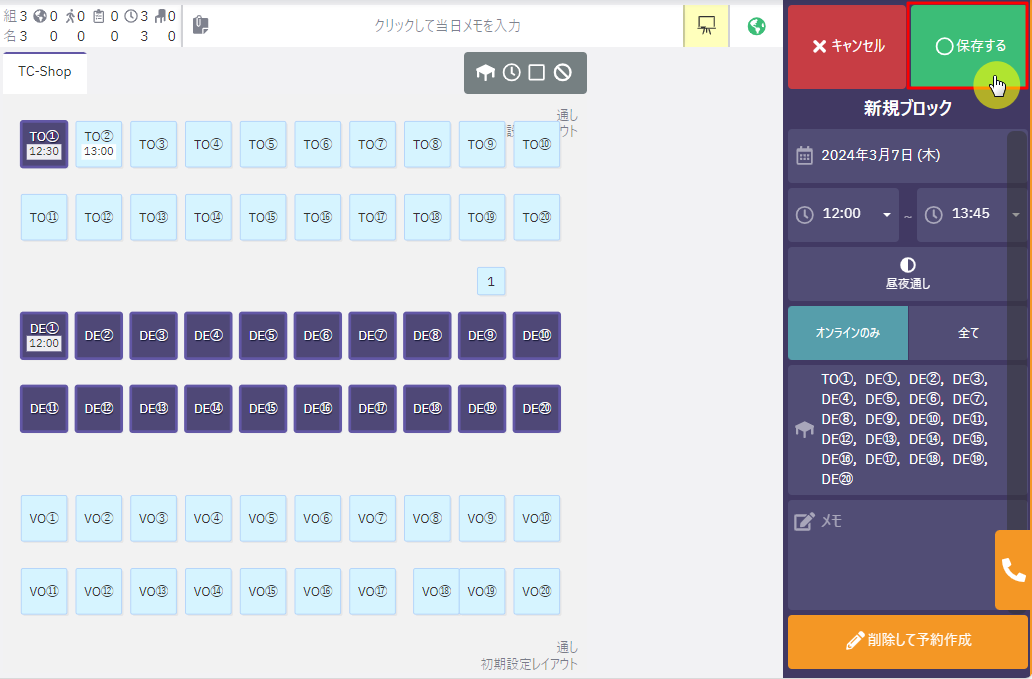Viewport: 1032px width, 679px height.
Task: Toggle 昼夜通し all-day option
Action: pos(907,274)
